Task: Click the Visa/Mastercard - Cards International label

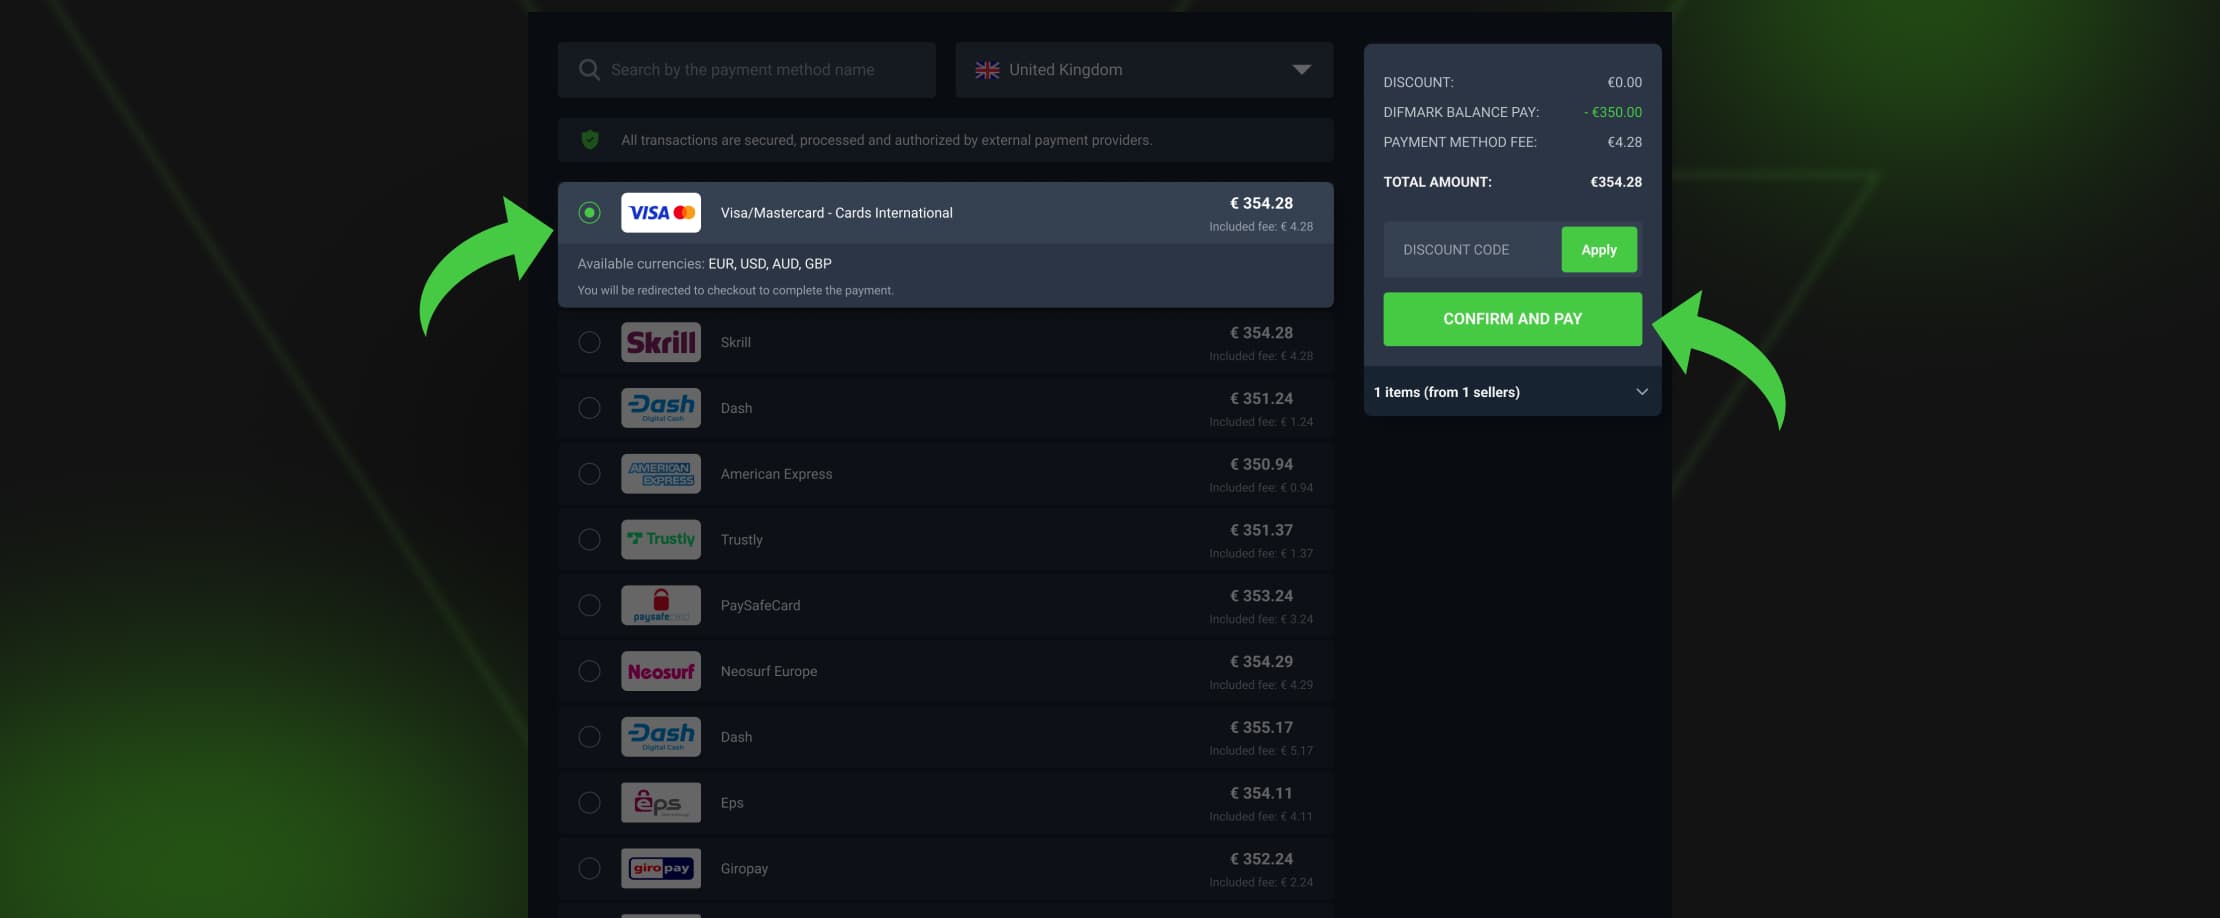Action: click(x=836, y=213)
